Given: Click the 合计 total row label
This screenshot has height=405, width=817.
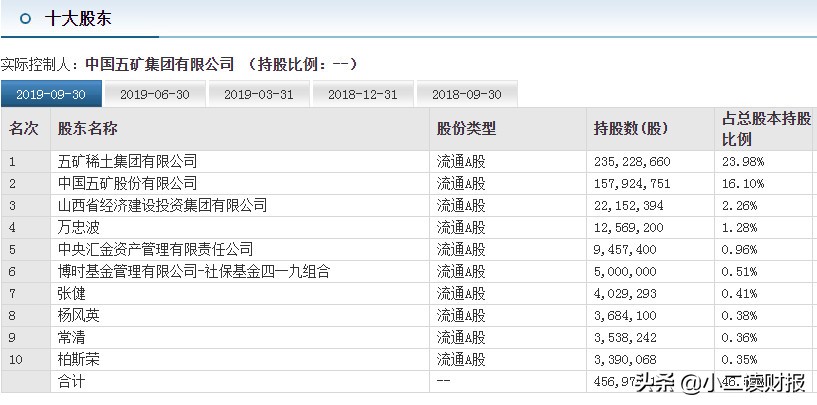Looking at the screenshot, I should click(x=71, y=382).
